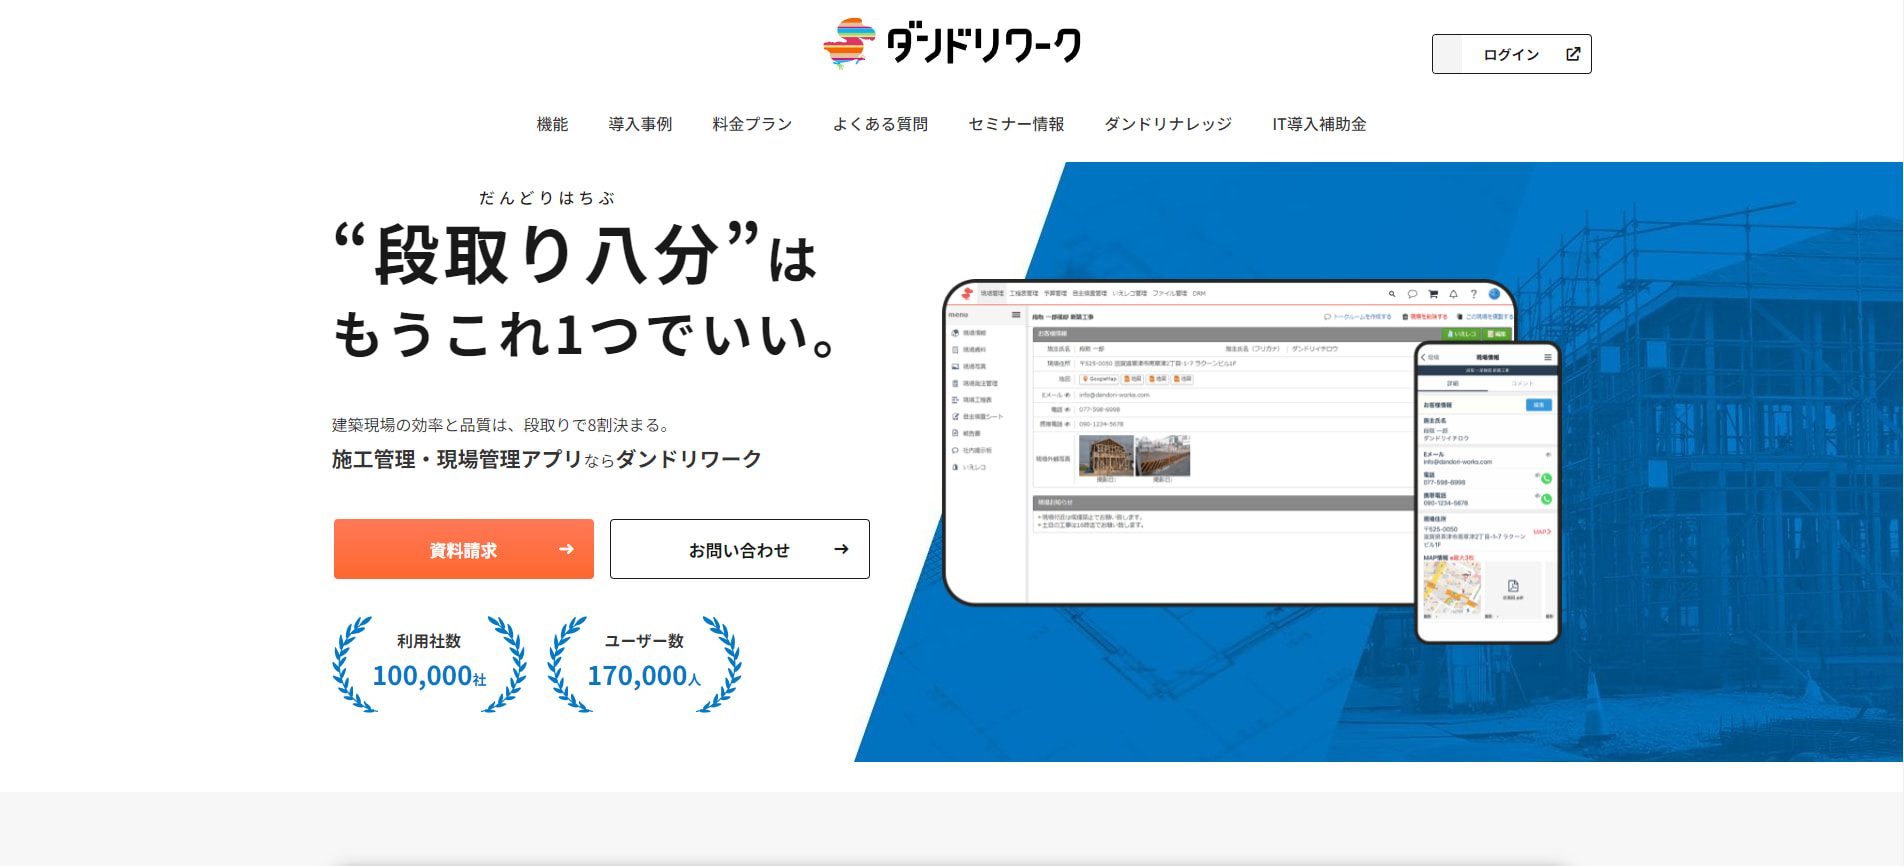This screenshot has height=866, width=1904.
Task: Click the tablet app screenshot mockup
Action: [1180, 442]
